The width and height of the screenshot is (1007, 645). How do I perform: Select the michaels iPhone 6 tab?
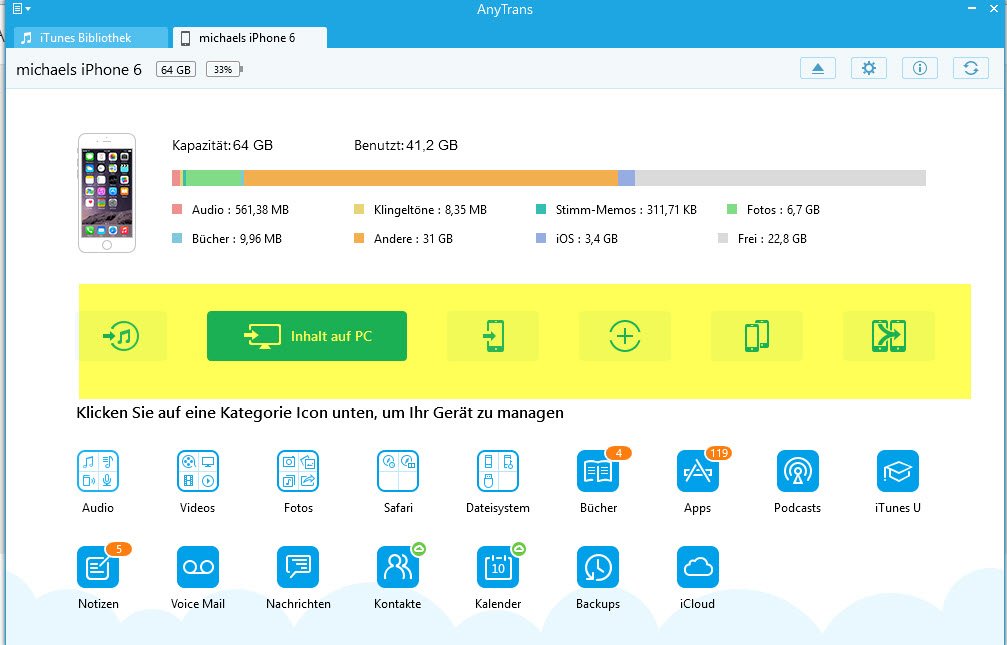[250, 38]
